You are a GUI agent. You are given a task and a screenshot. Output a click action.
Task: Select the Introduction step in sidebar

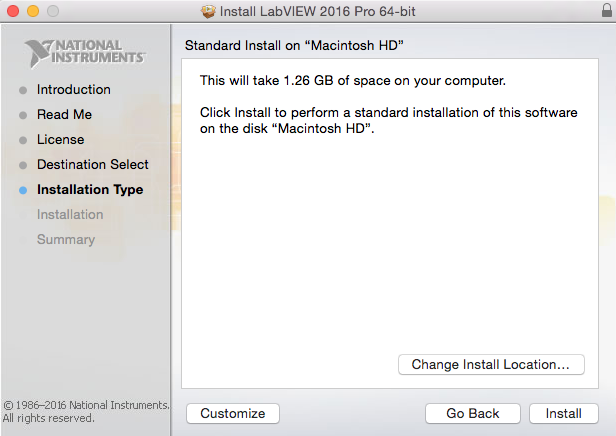74,90
